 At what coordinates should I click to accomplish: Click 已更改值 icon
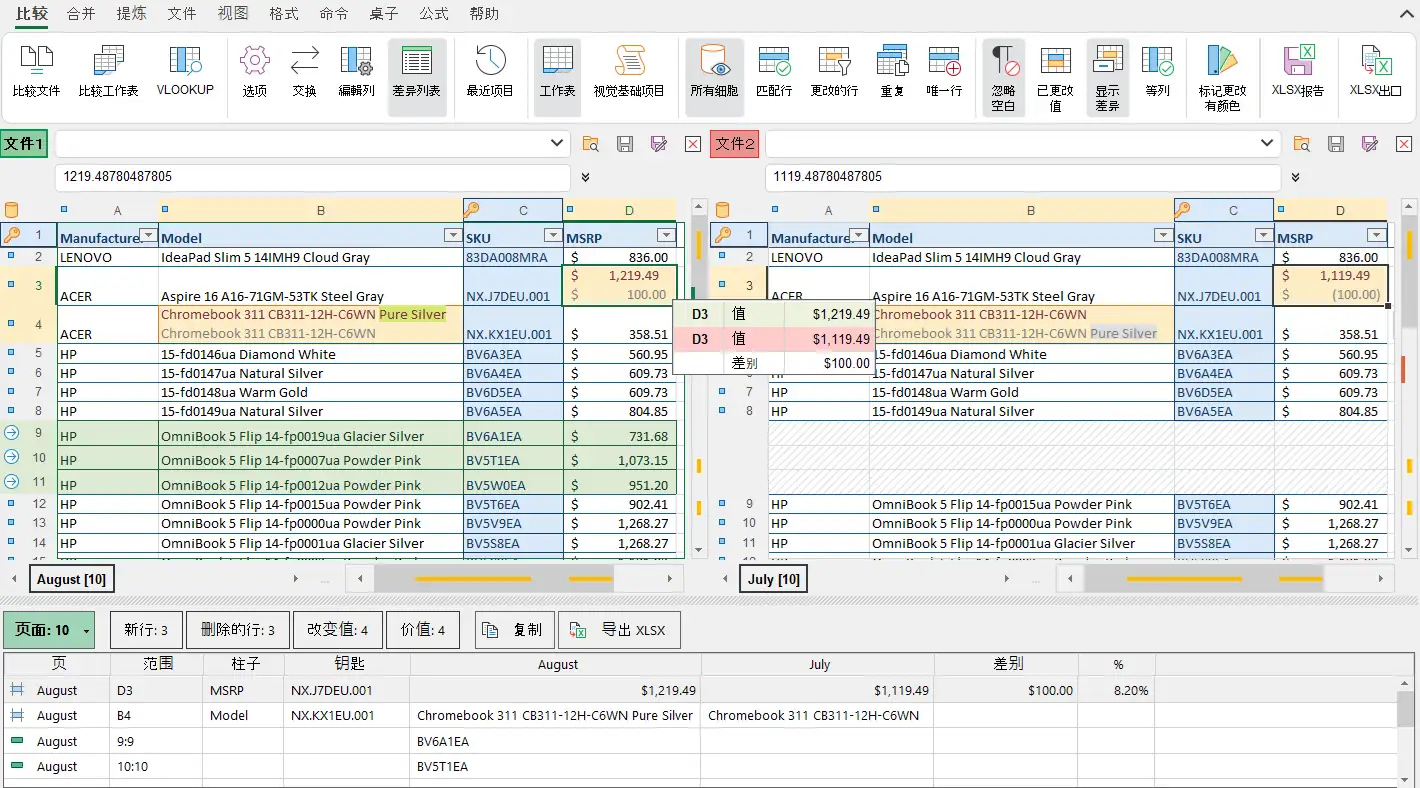tap(1055, 78)
